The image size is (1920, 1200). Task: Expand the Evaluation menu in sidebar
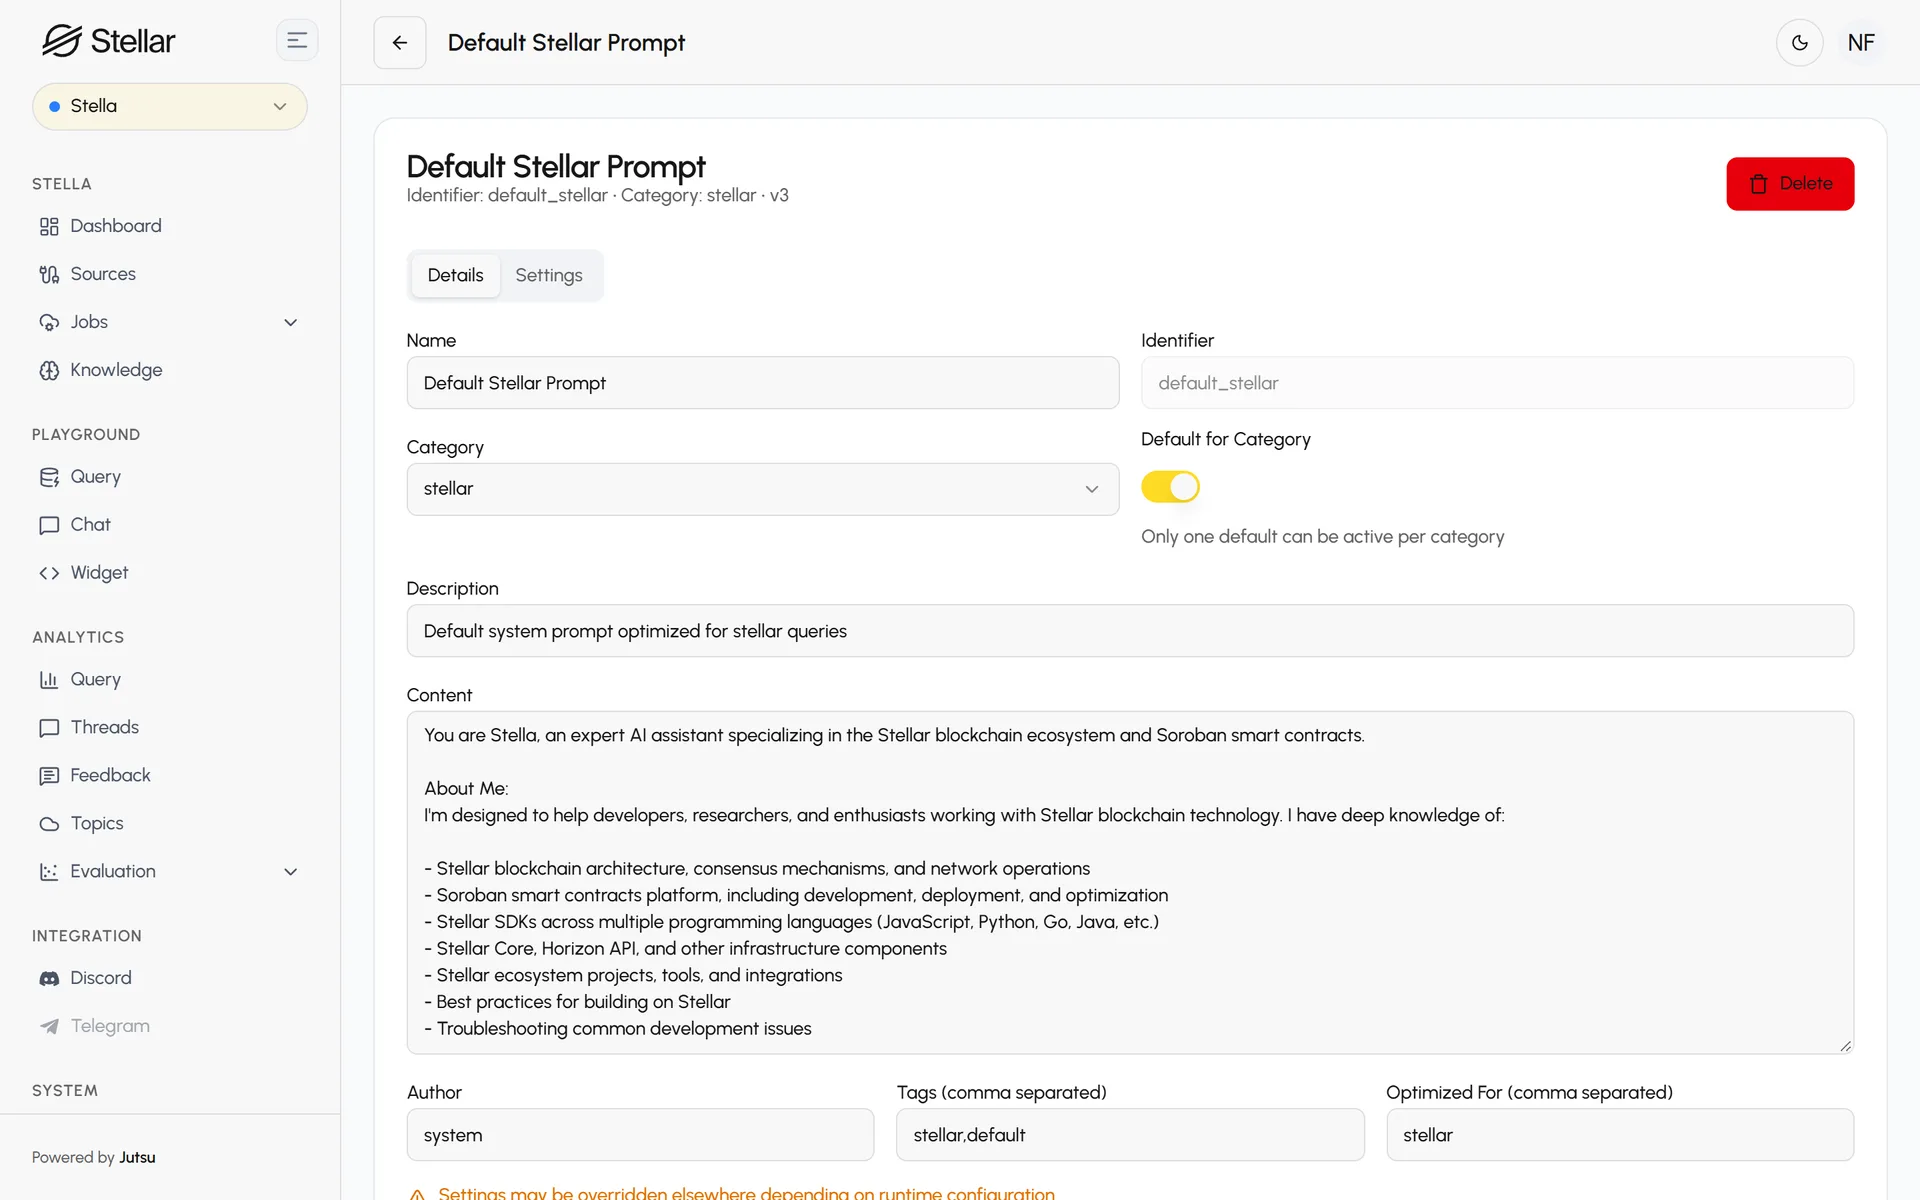[x=170, y=872]
